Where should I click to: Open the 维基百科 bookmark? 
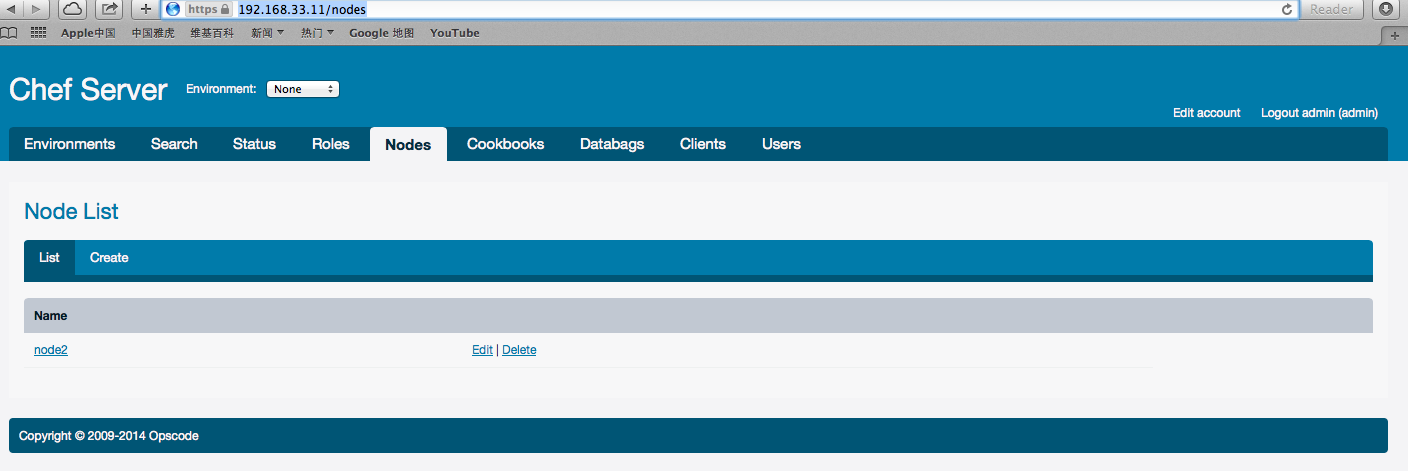click(x=212, y=33)
